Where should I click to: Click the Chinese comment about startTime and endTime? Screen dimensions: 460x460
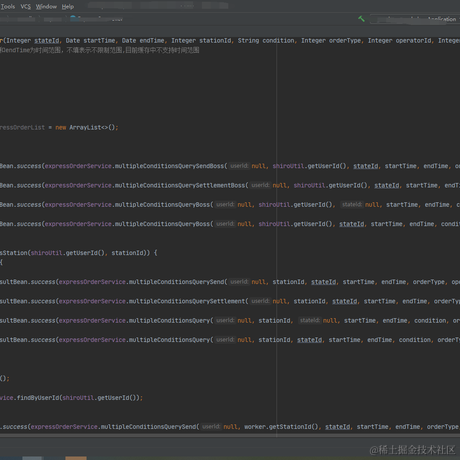tap(99, 50)
